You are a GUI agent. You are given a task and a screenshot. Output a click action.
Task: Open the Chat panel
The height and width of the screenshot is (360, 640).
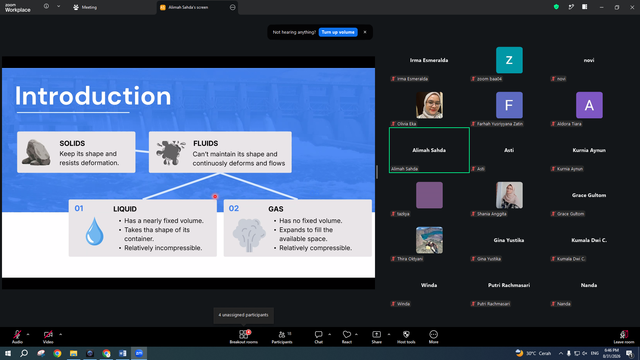pyautogui.click(x=318, y=337)
